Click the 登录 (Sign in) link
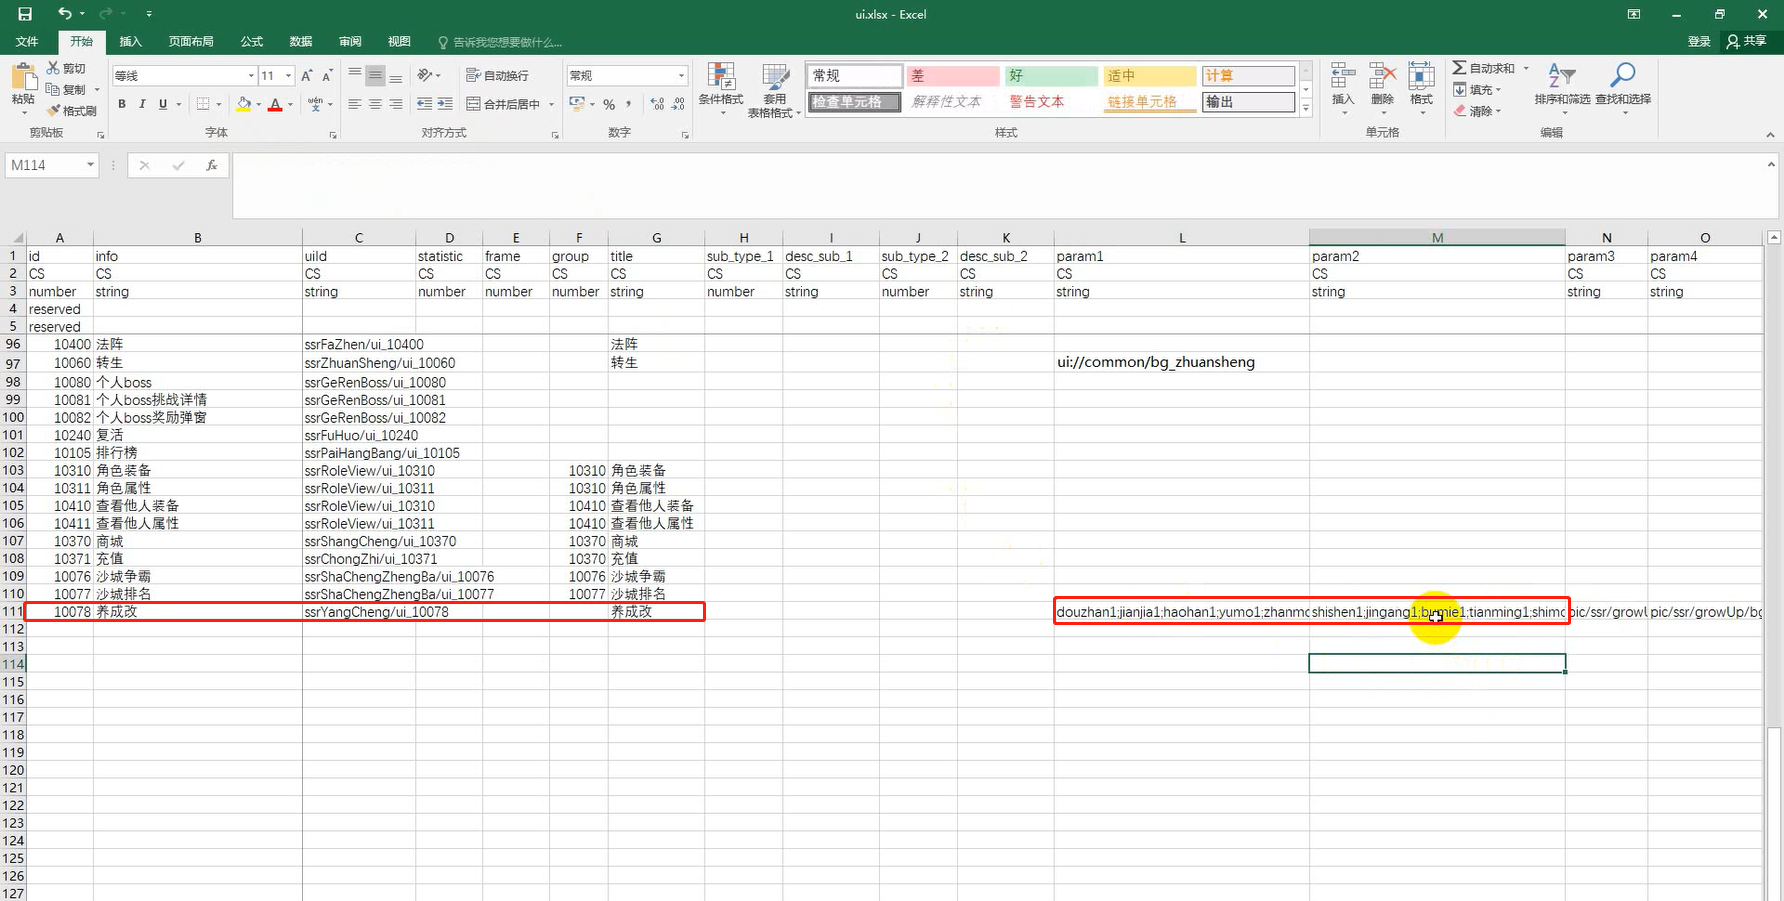 pos(1699,41)
